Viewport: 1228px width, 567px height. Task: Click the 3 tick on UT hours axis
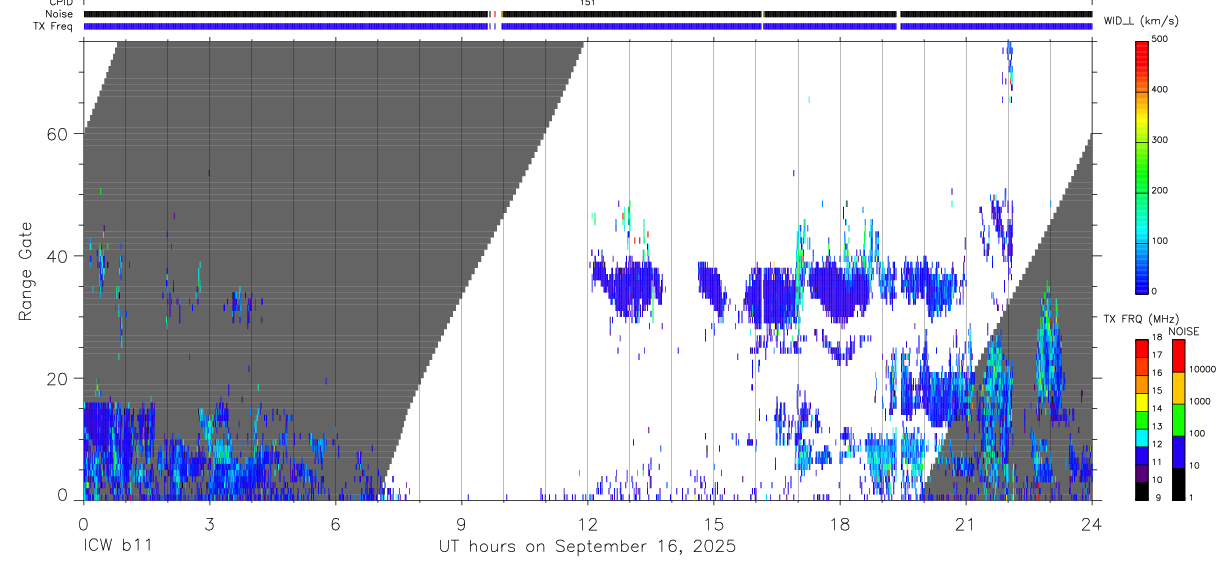pyautogui.click(x=209, y=523)
